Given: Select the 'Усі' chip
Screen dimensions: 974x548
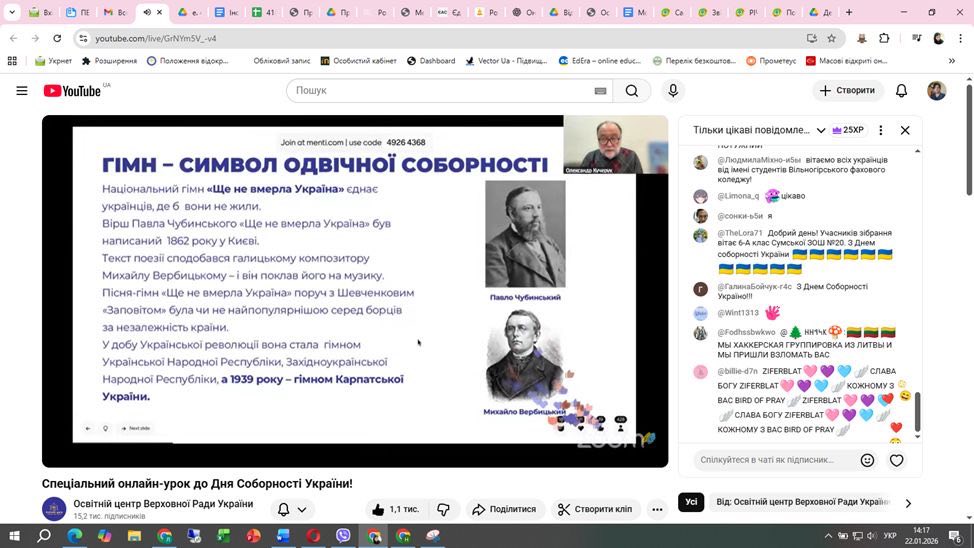Looking at the screenshot, I should 691,502.
